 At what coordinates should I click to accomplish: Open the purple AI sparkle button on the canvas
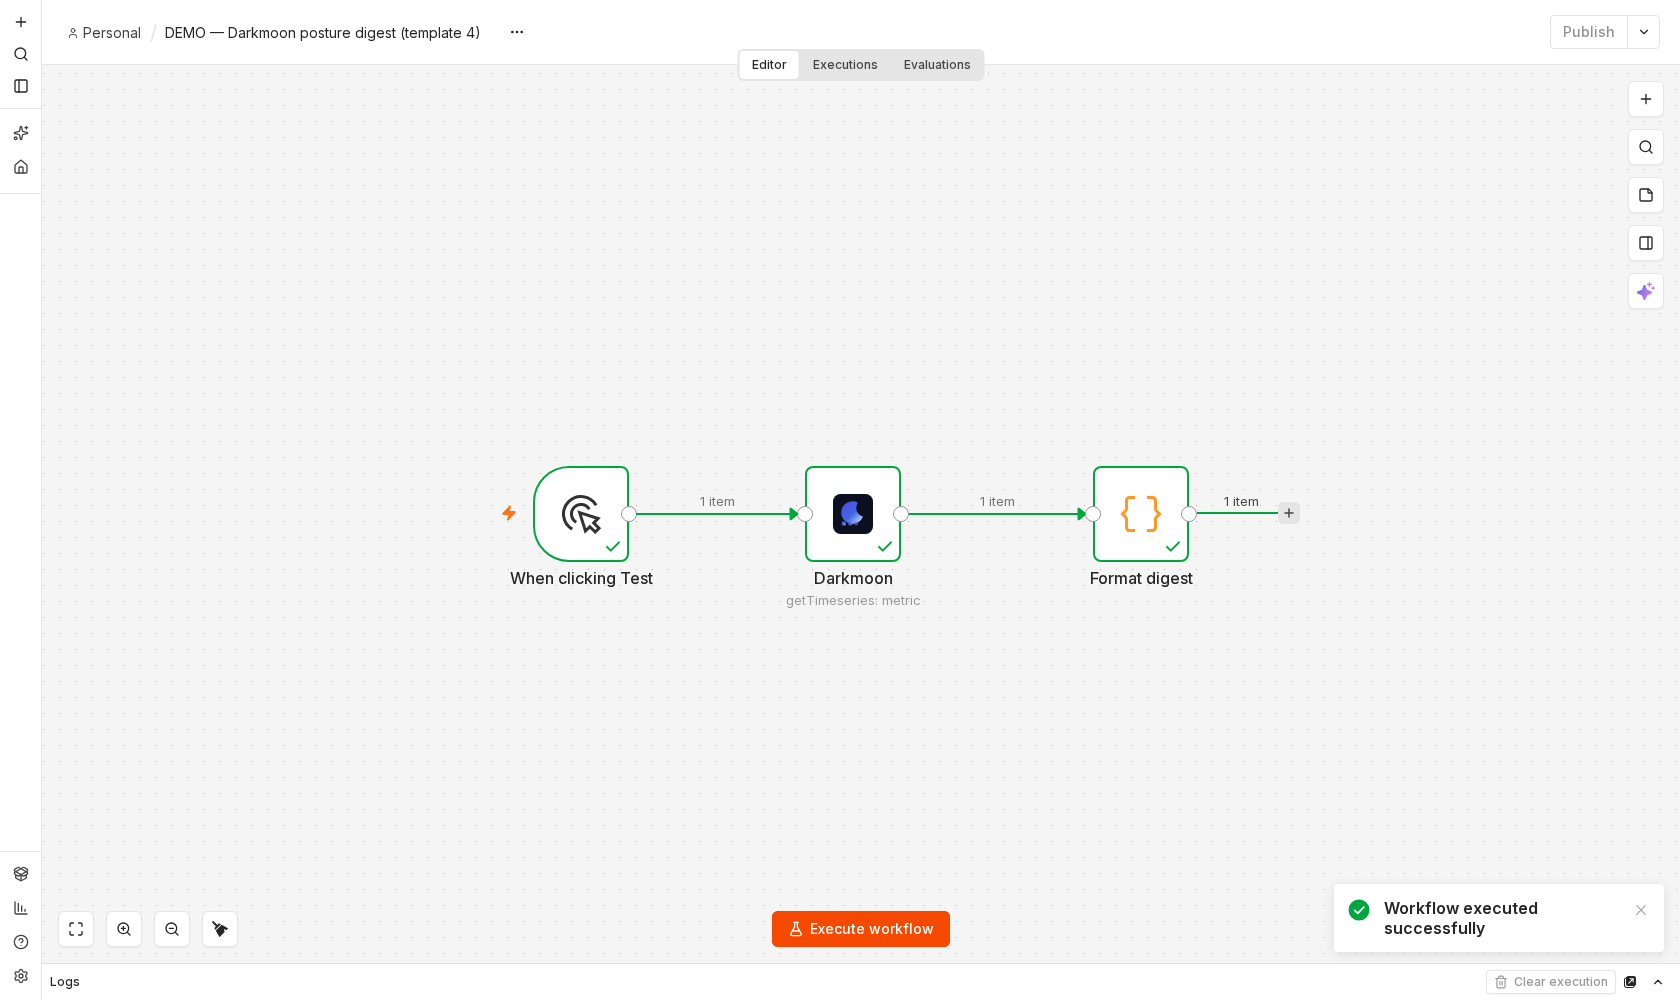[1646, 291]
